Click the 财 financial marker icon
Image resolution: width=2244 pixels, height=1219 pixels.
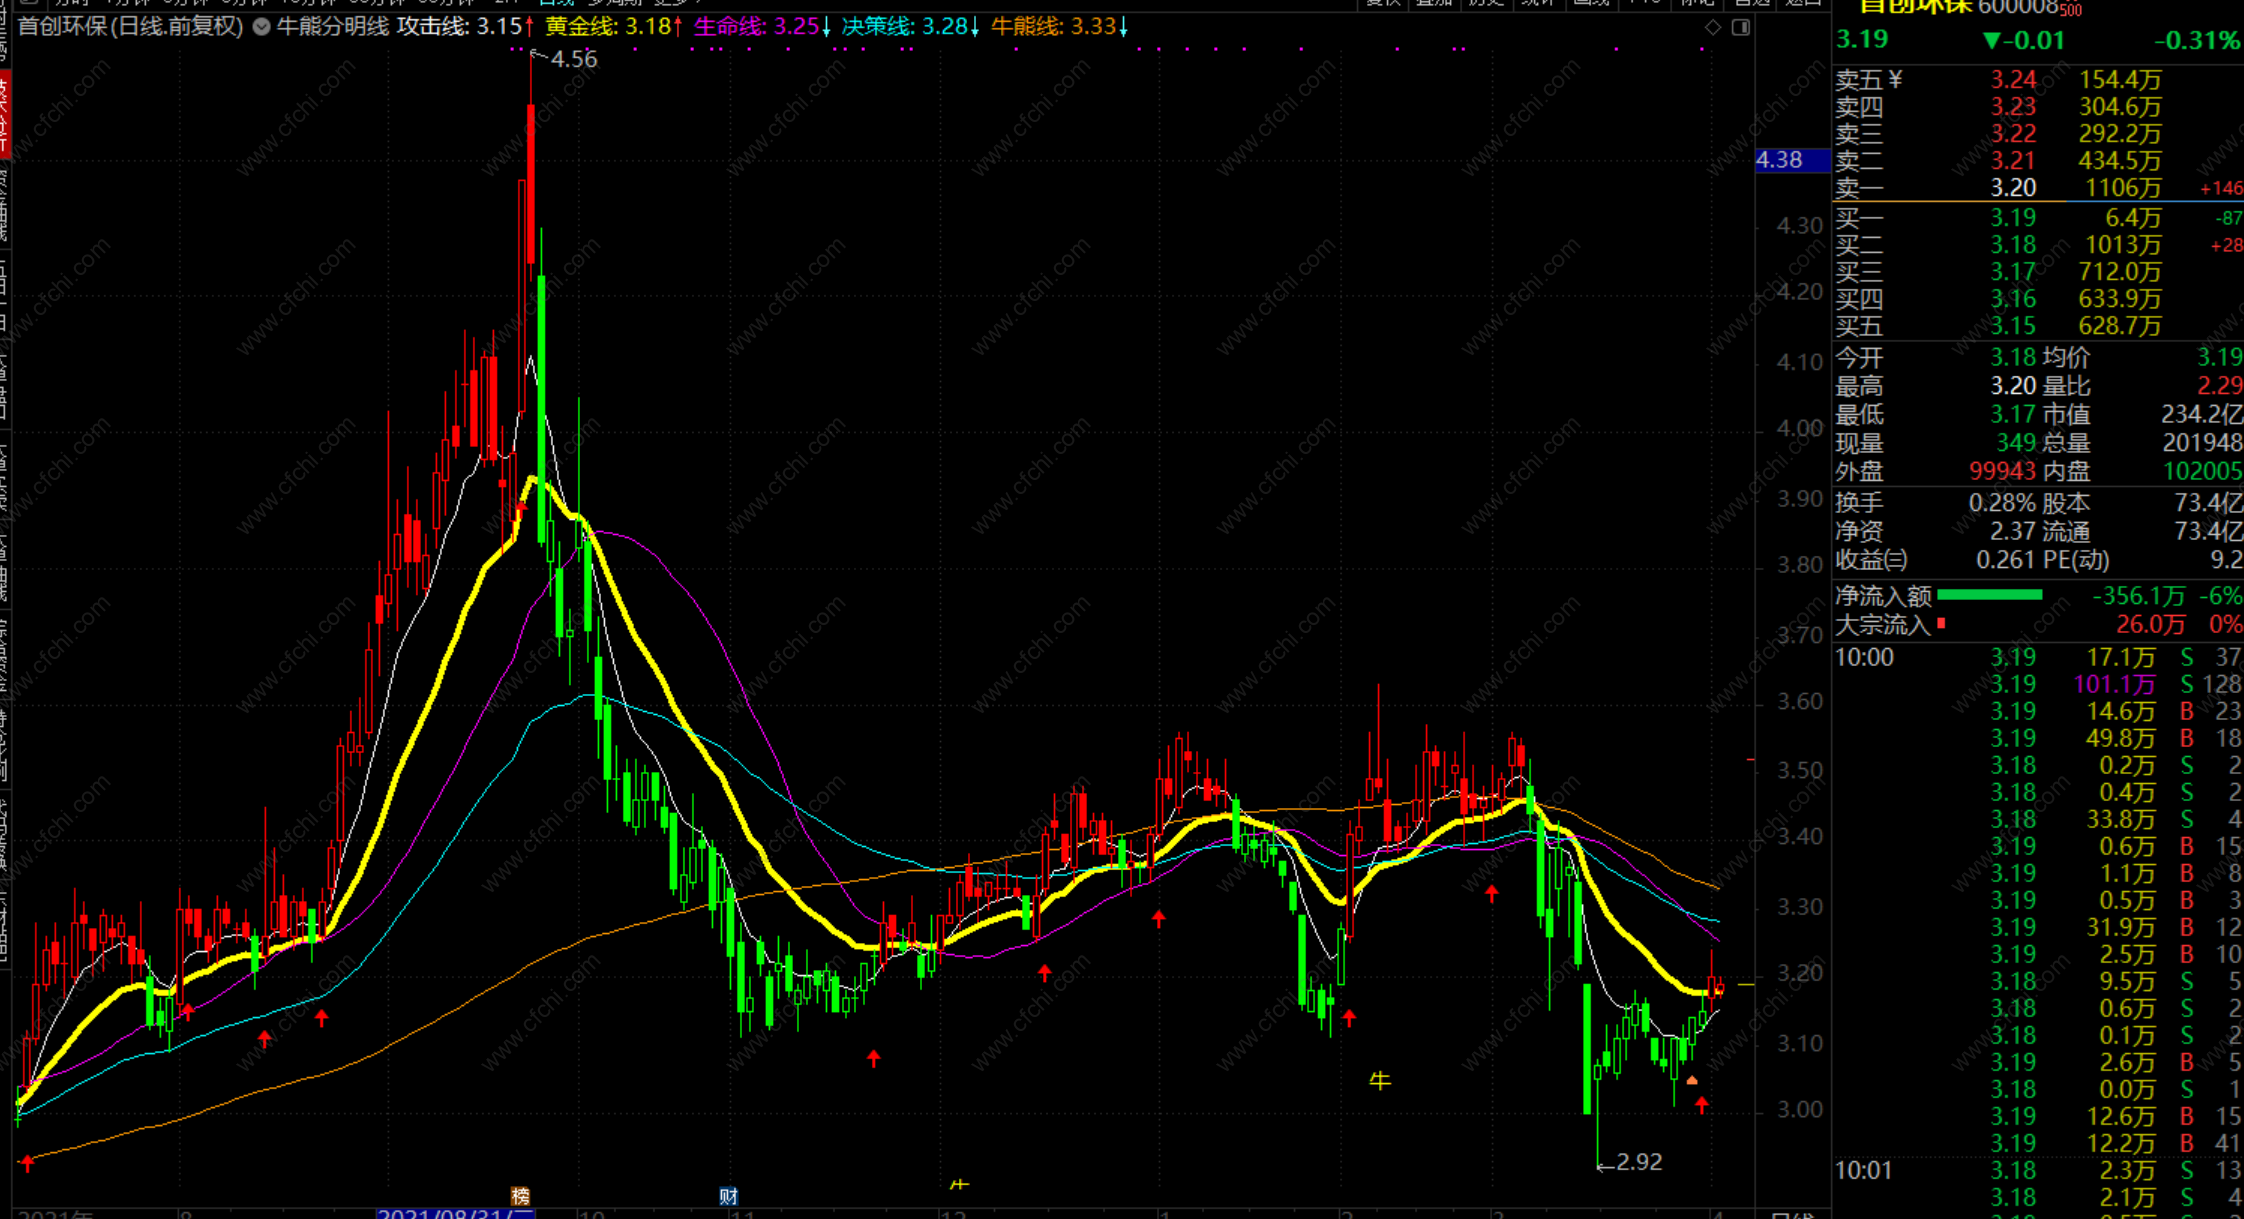(728, 1196)
